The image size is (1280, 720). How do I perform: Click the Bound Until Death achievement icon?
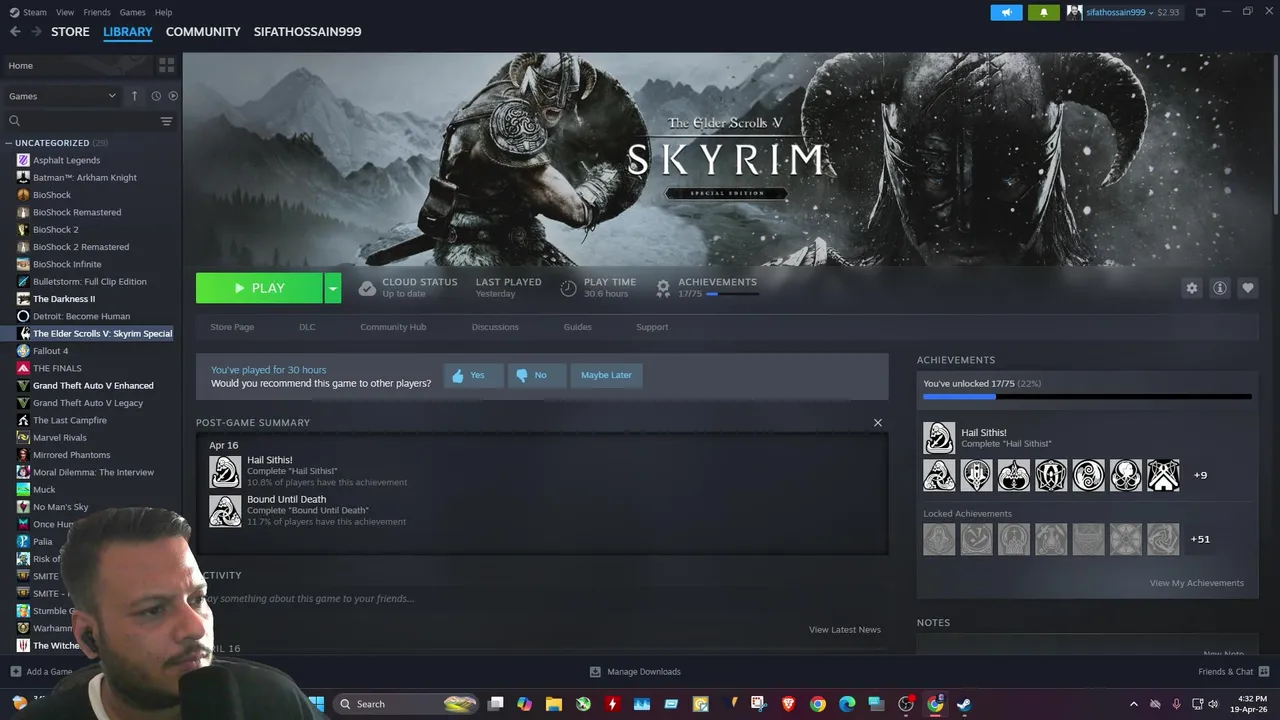(x=225, y=510)
